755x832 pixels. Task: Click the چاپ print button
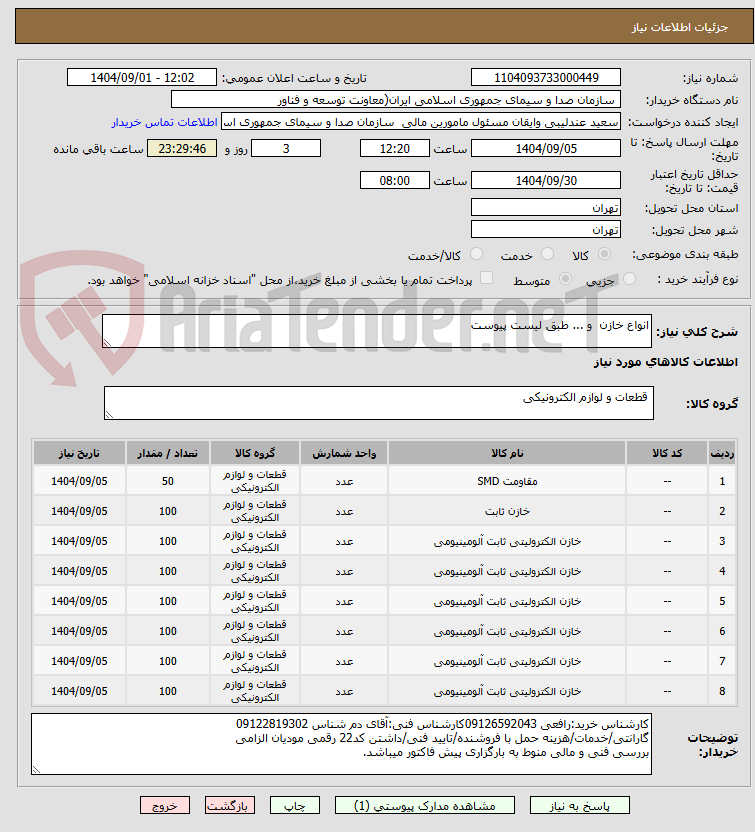(294, 805)
